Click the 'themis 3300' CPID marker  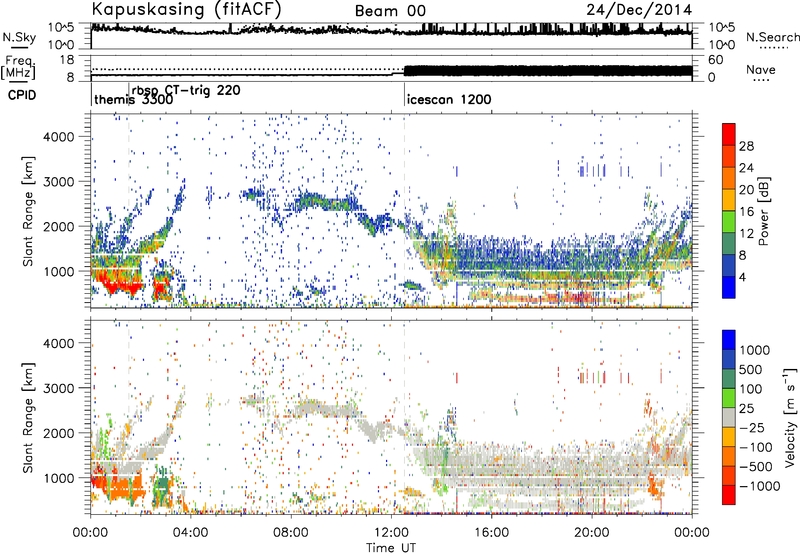pos(133,99)
